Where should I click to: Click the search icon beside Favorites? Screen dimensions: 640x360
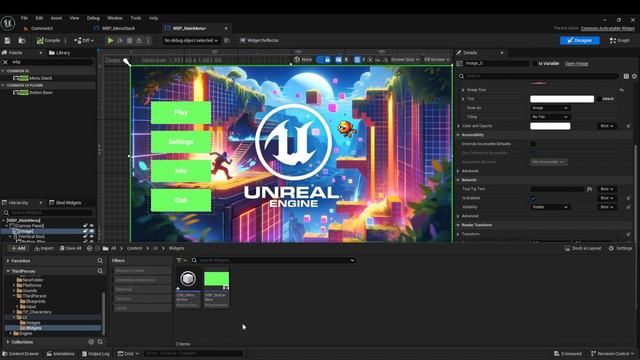point(100,260)
